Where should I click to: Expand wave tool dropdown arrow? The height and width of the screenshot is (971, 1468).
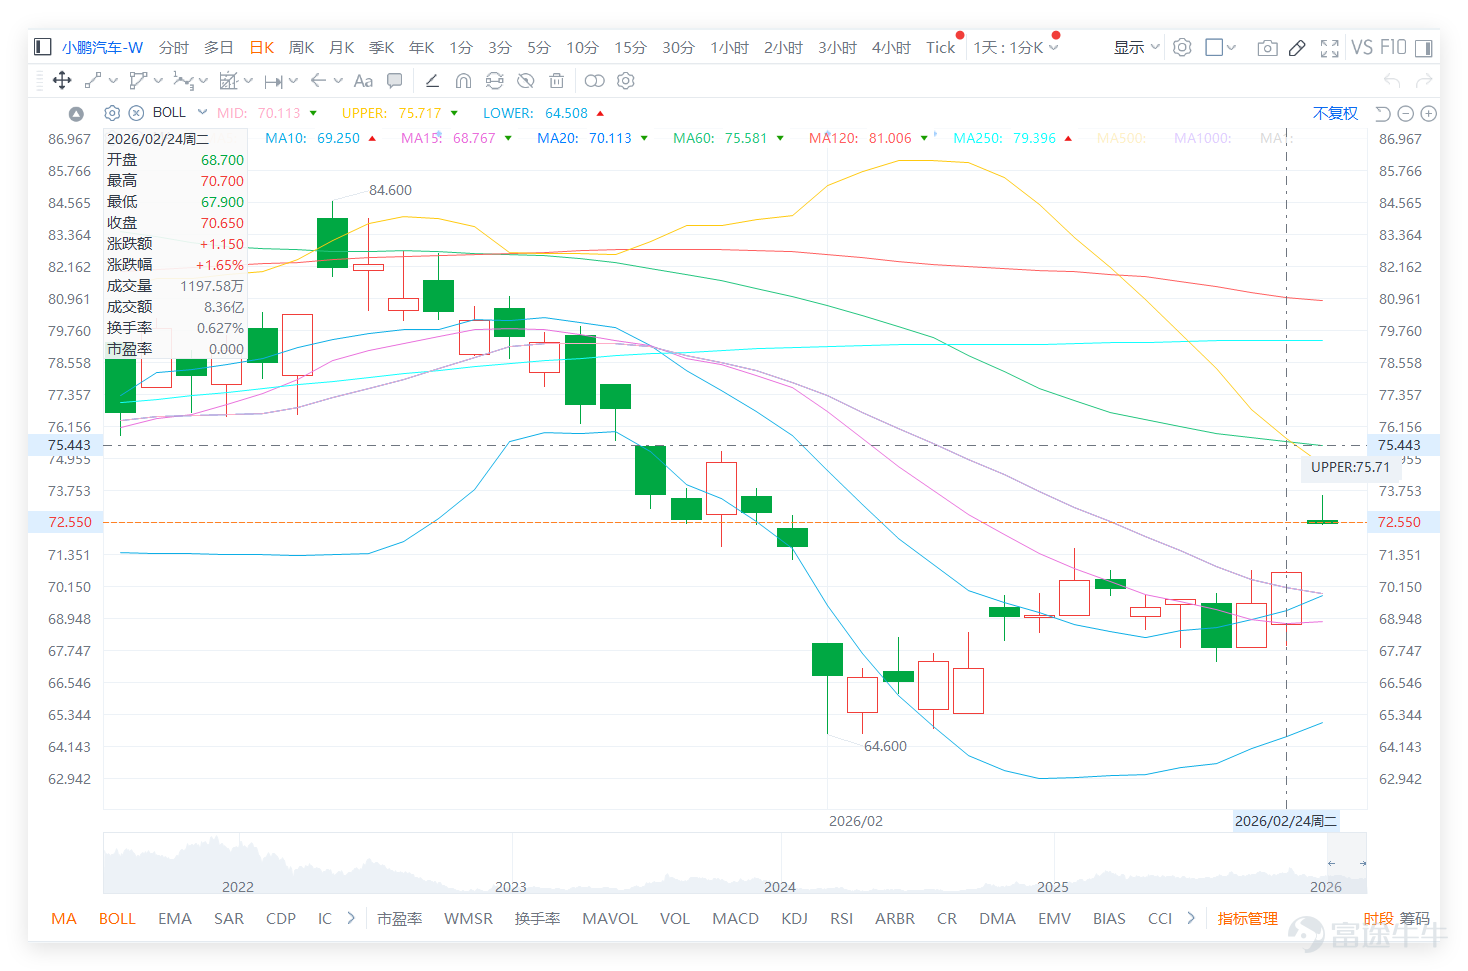[203, 81]
